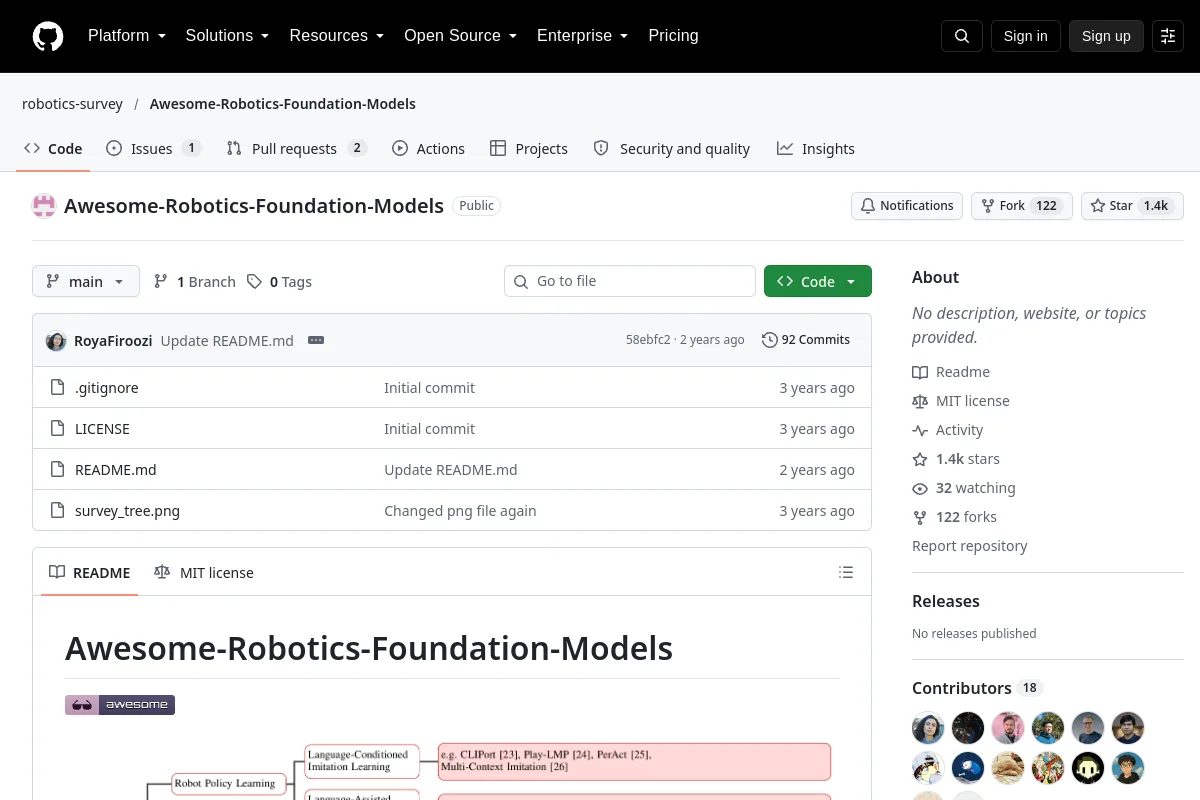Open the green Code dropdown button

[x=818, y=282]
